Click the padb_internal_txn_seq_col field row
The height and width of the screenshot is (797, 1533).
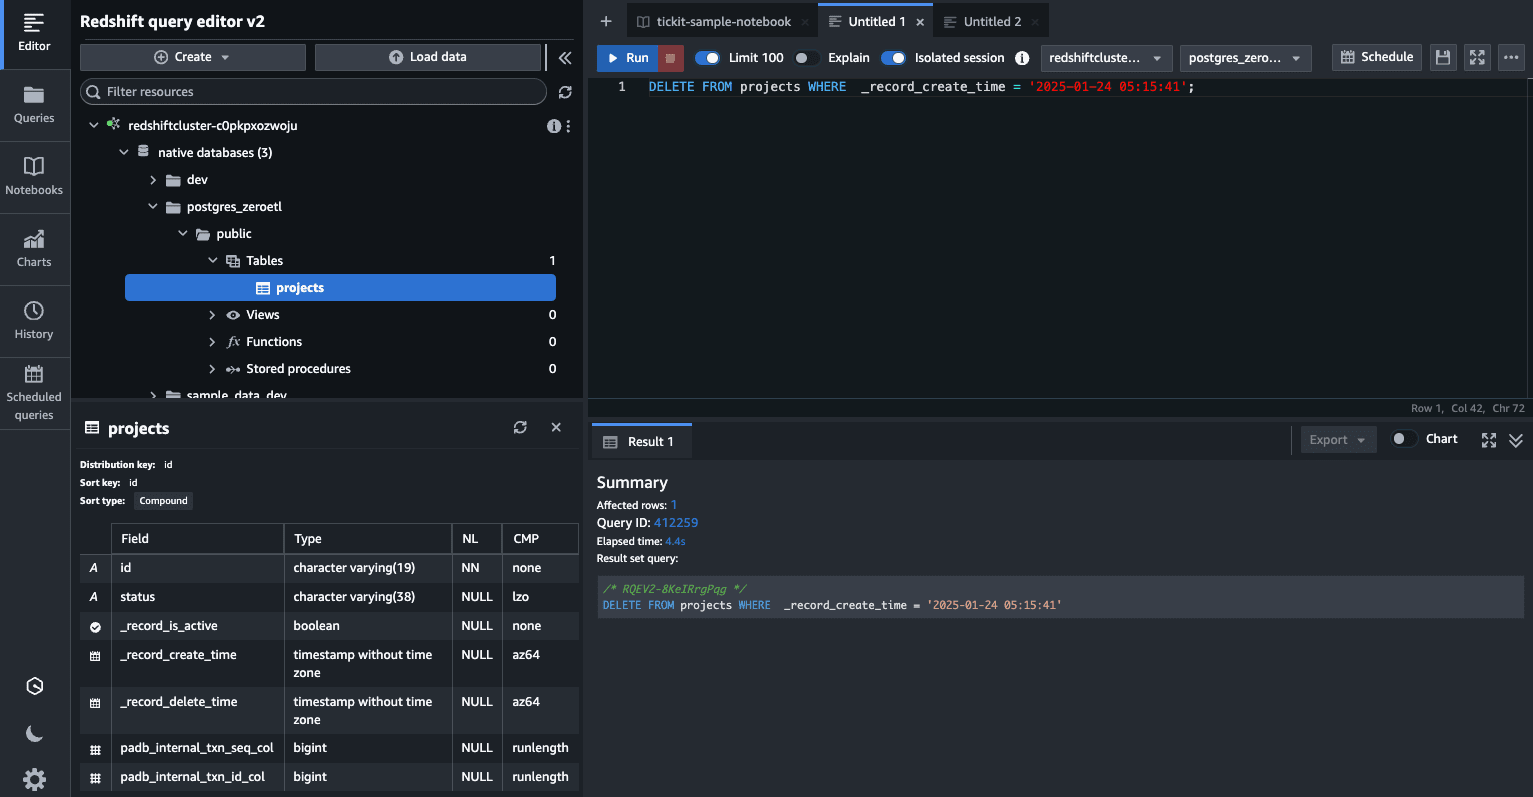coord(329,748)
